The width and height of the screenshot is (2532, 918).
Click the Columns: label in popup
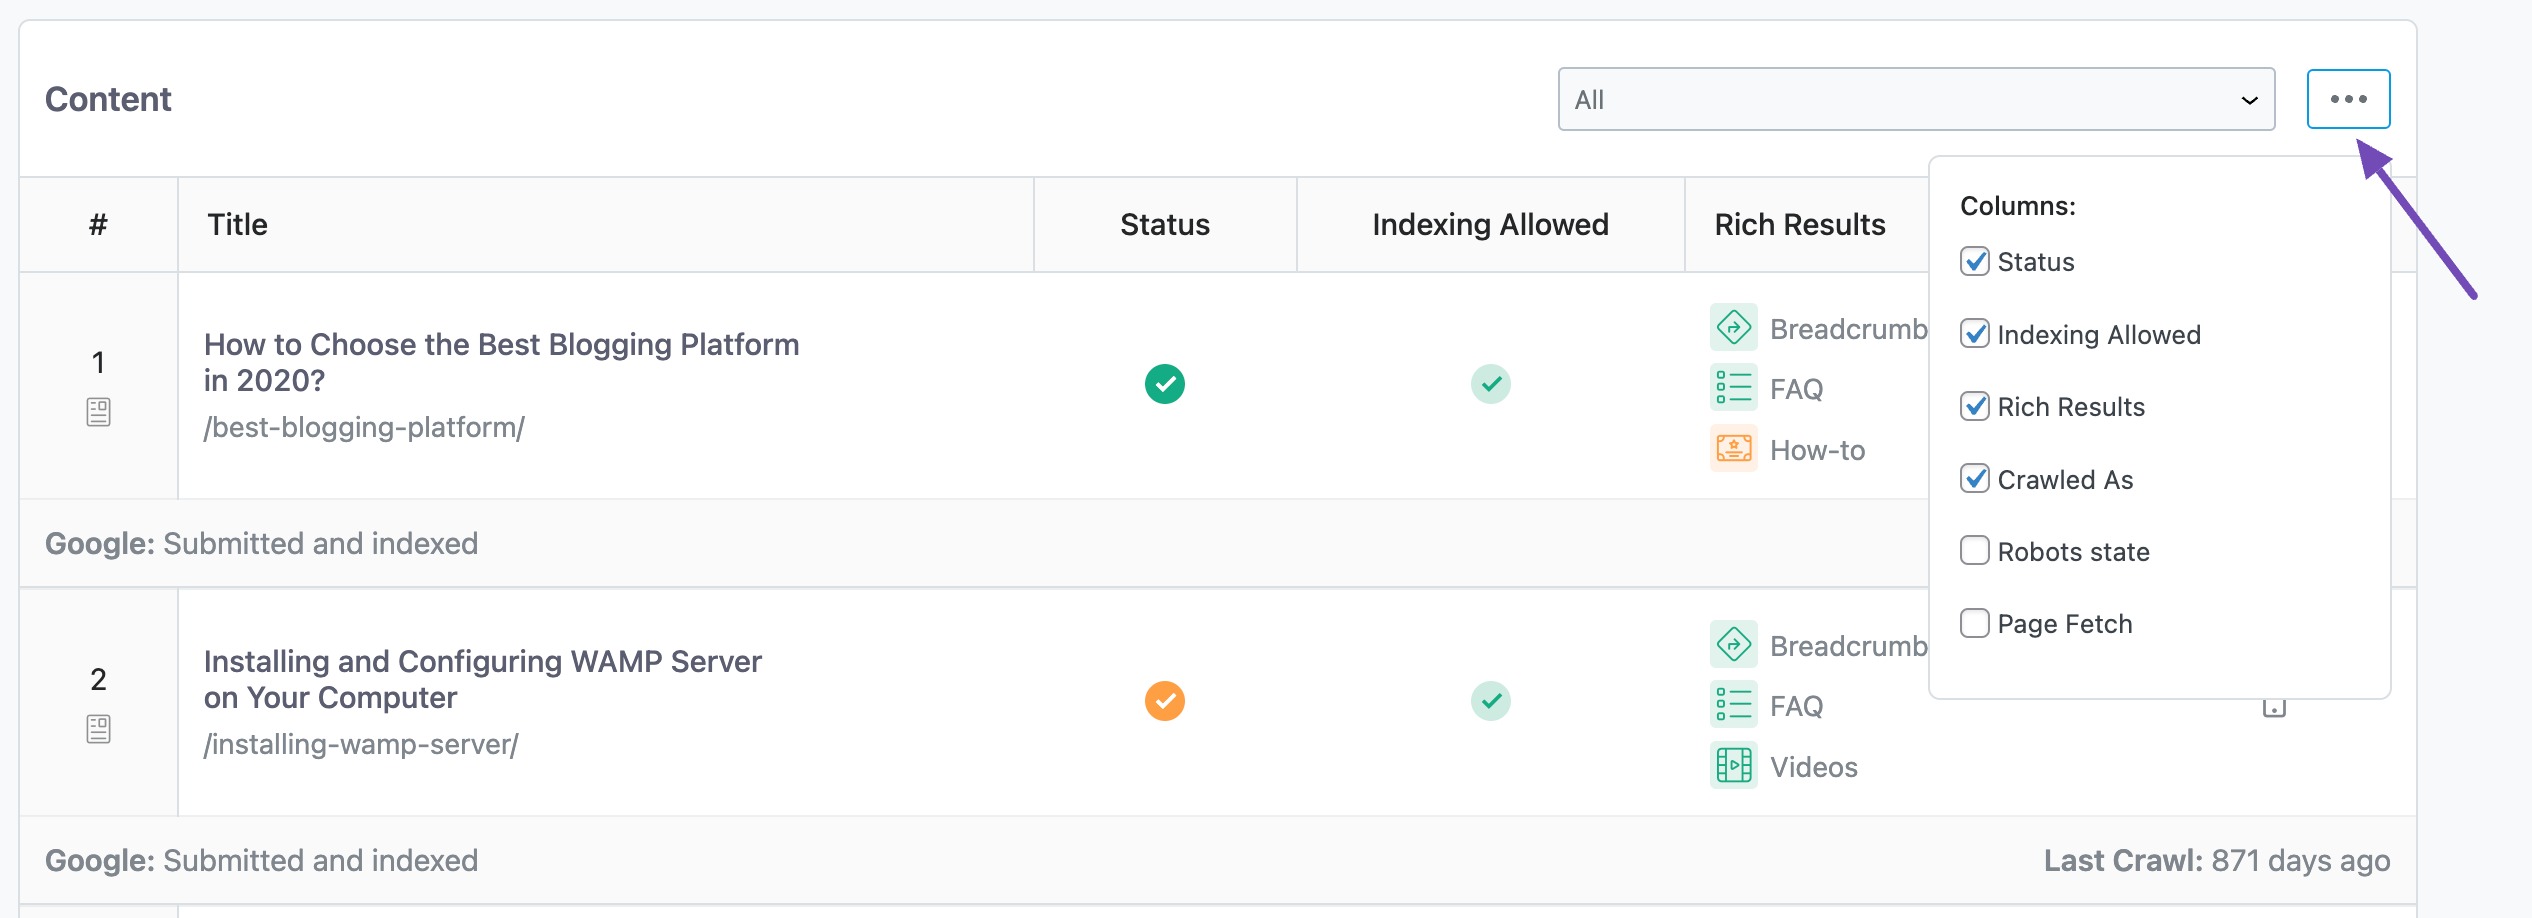point(2018,206)
